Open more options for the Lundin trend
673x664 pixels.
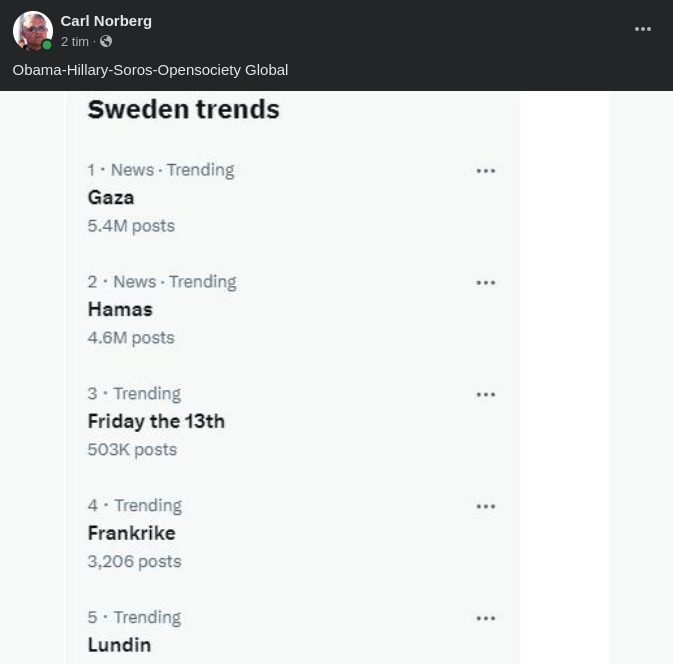(x=486, y=619)
